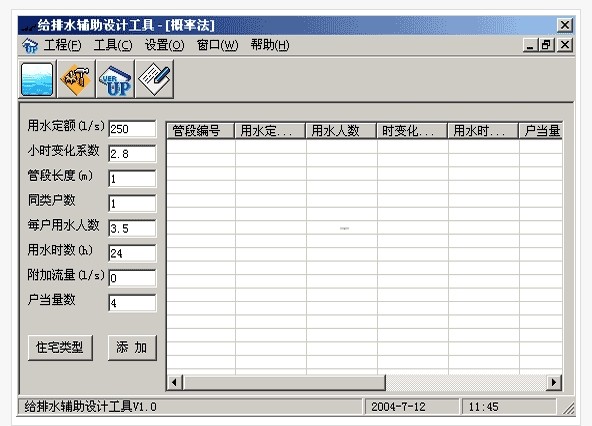This screenshot has width=592, height=426.
Task: Open the 帮助(H) menu
Action: pos(270,45)
